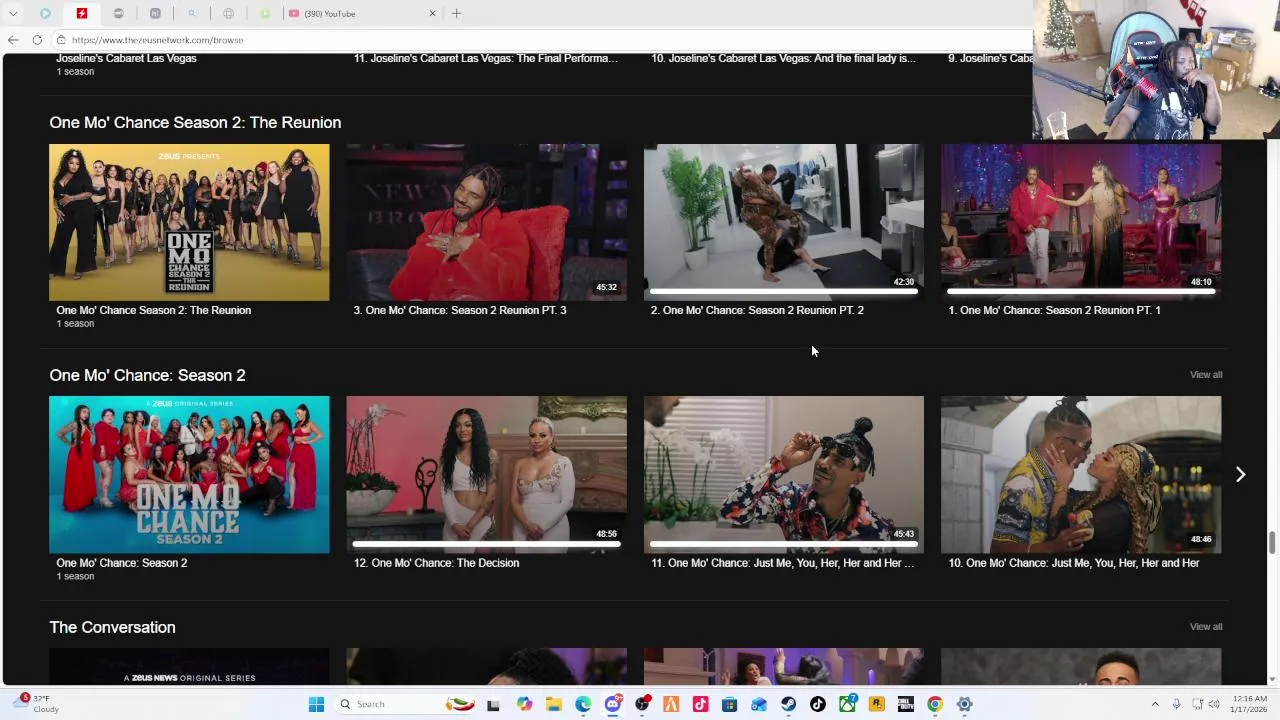Advance Season 2 carousel with right arrow
This screenshot has width=1280, height=720.
point(1240,475)
